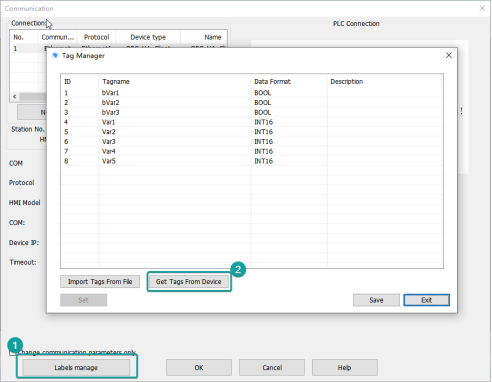Screen dimensions: 492x382
Task: Sort by Tagname column header
Action: coord(175,82)
